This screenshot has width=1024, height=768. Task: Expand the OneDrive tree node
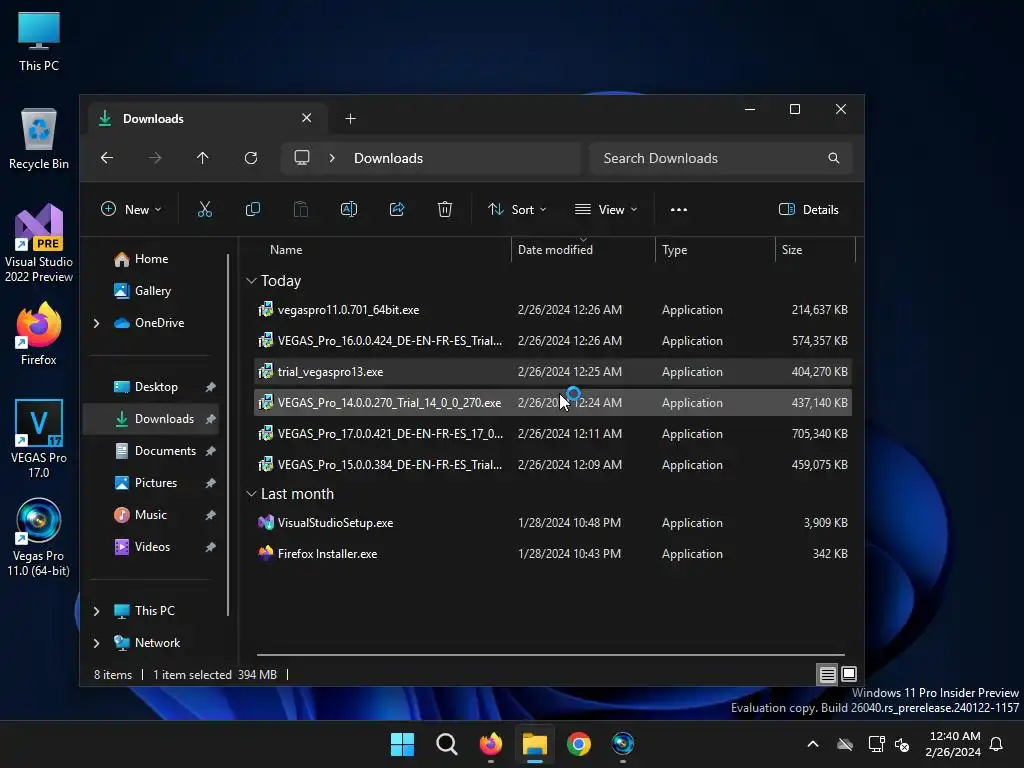[x=97, y=323]
